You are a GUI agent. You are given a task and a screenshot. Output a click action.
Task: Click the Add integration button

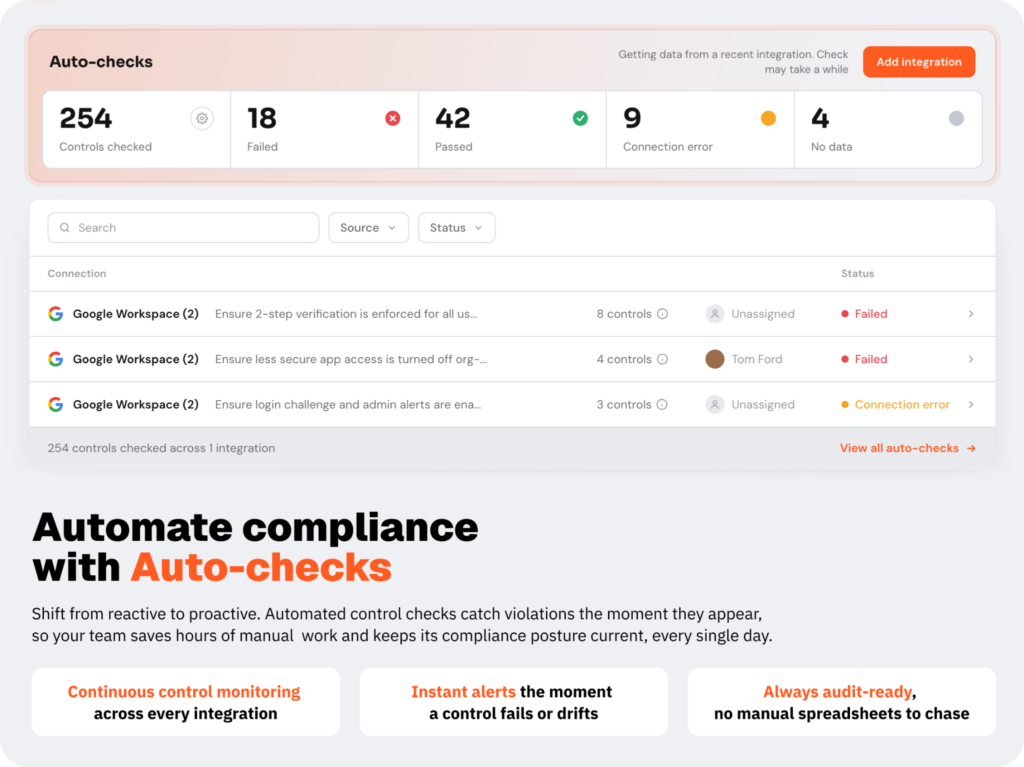click(x=919, y=62)
